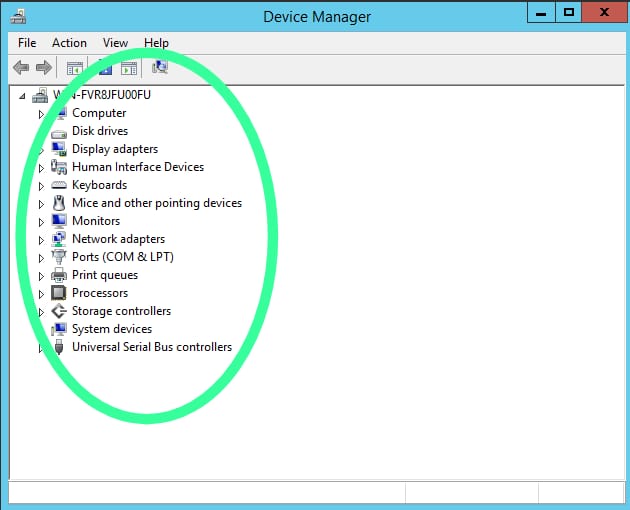Click the Universal Serial Bus controllers icon

pos(59,347)
